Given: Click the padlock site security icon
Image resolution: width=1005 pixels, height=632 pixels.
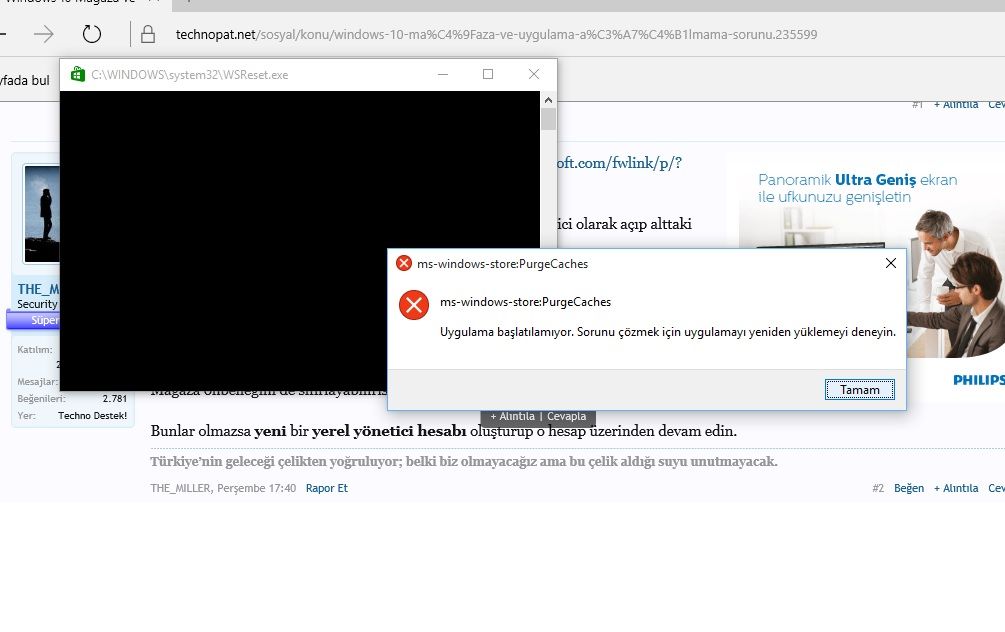Looking at the screenshot, I should 147,34.
